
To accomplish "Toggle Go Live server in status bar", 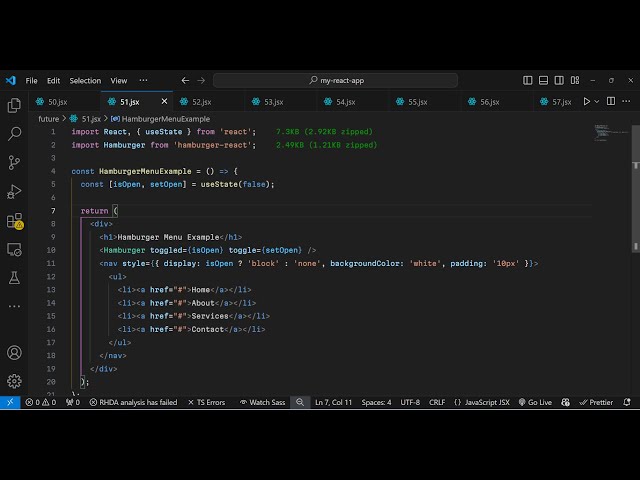I will point(534,402).
